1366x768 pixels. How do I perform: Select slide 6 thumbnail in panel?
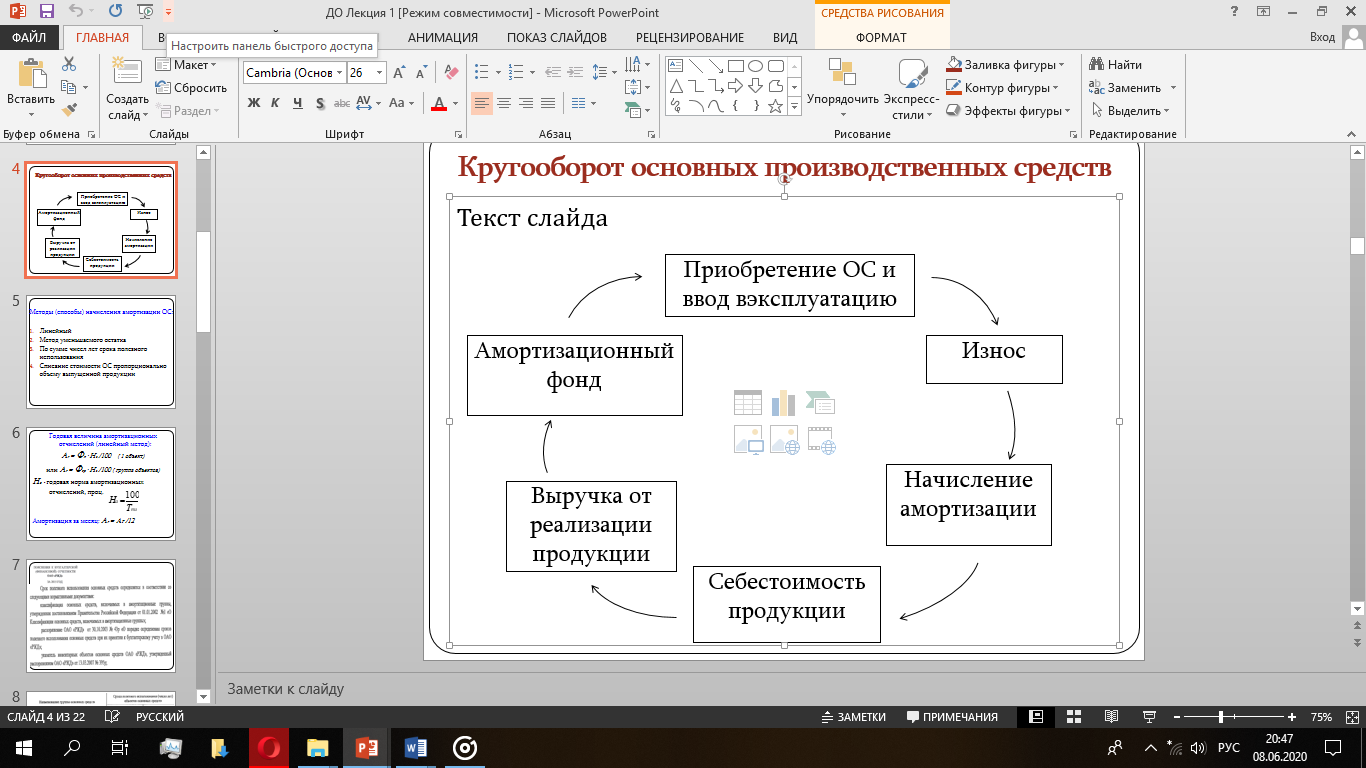pyautogui.click(x=101, y=481)
